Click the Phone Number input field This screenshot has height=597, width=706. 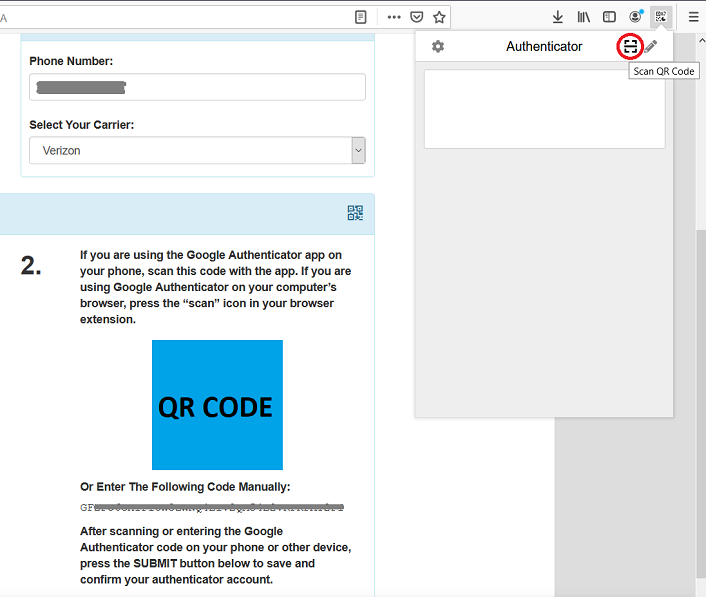pyautogui.click(x=197, y=87)
